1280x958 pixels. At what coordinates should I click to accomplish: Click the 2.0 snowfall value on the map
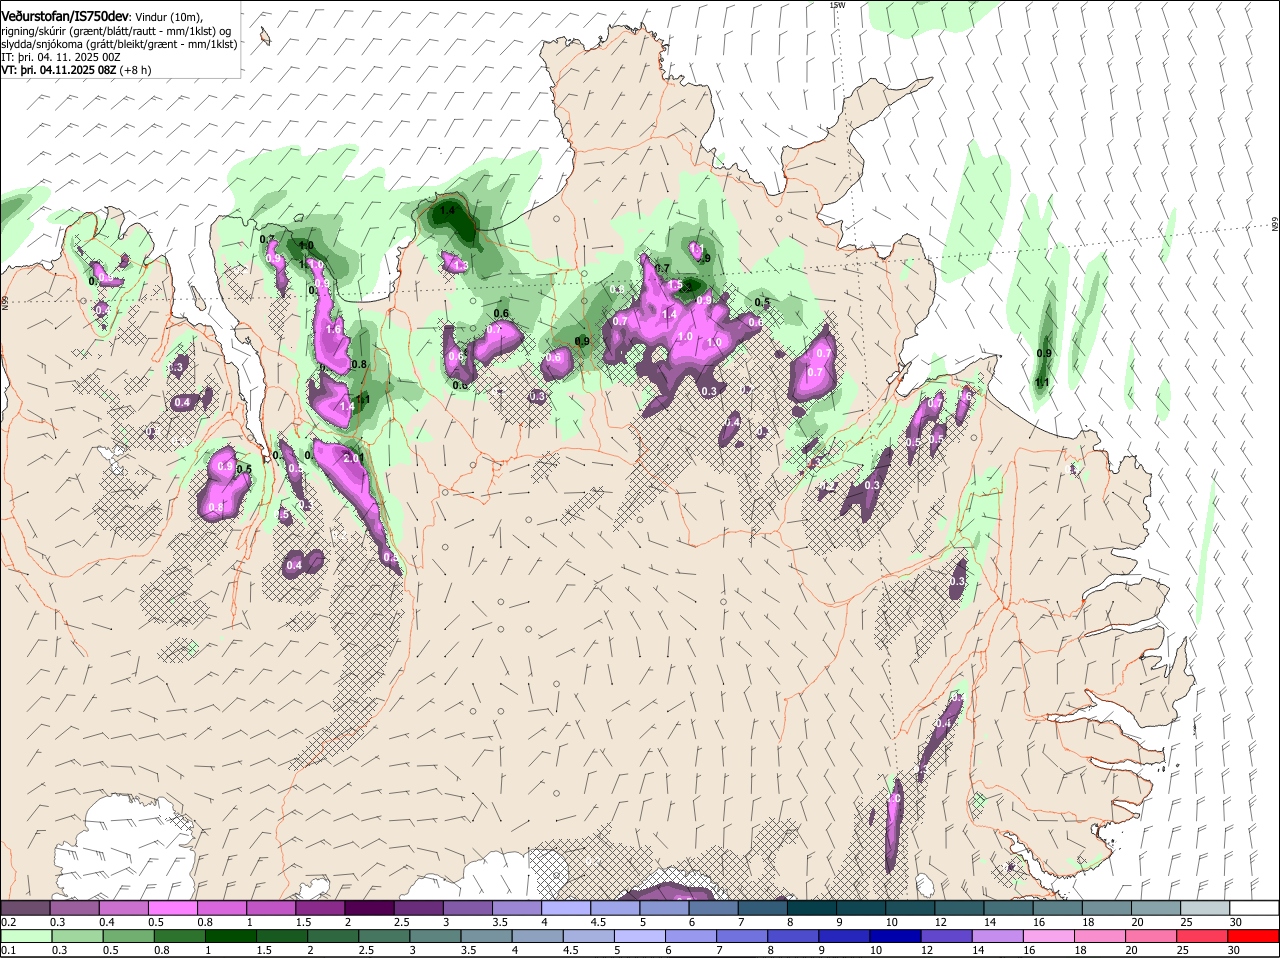[352, 458]
